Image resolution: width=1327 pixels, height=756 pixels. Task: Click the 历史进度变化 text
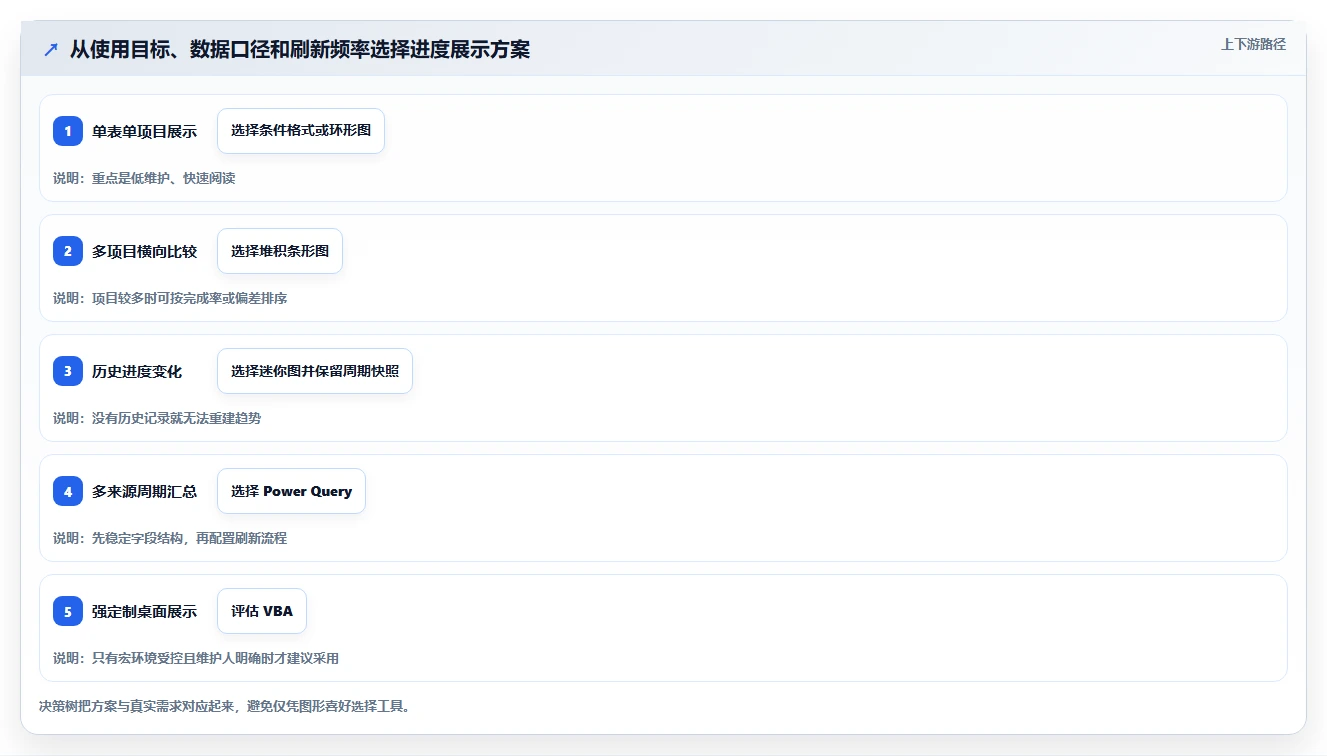[x=137, y=371]
